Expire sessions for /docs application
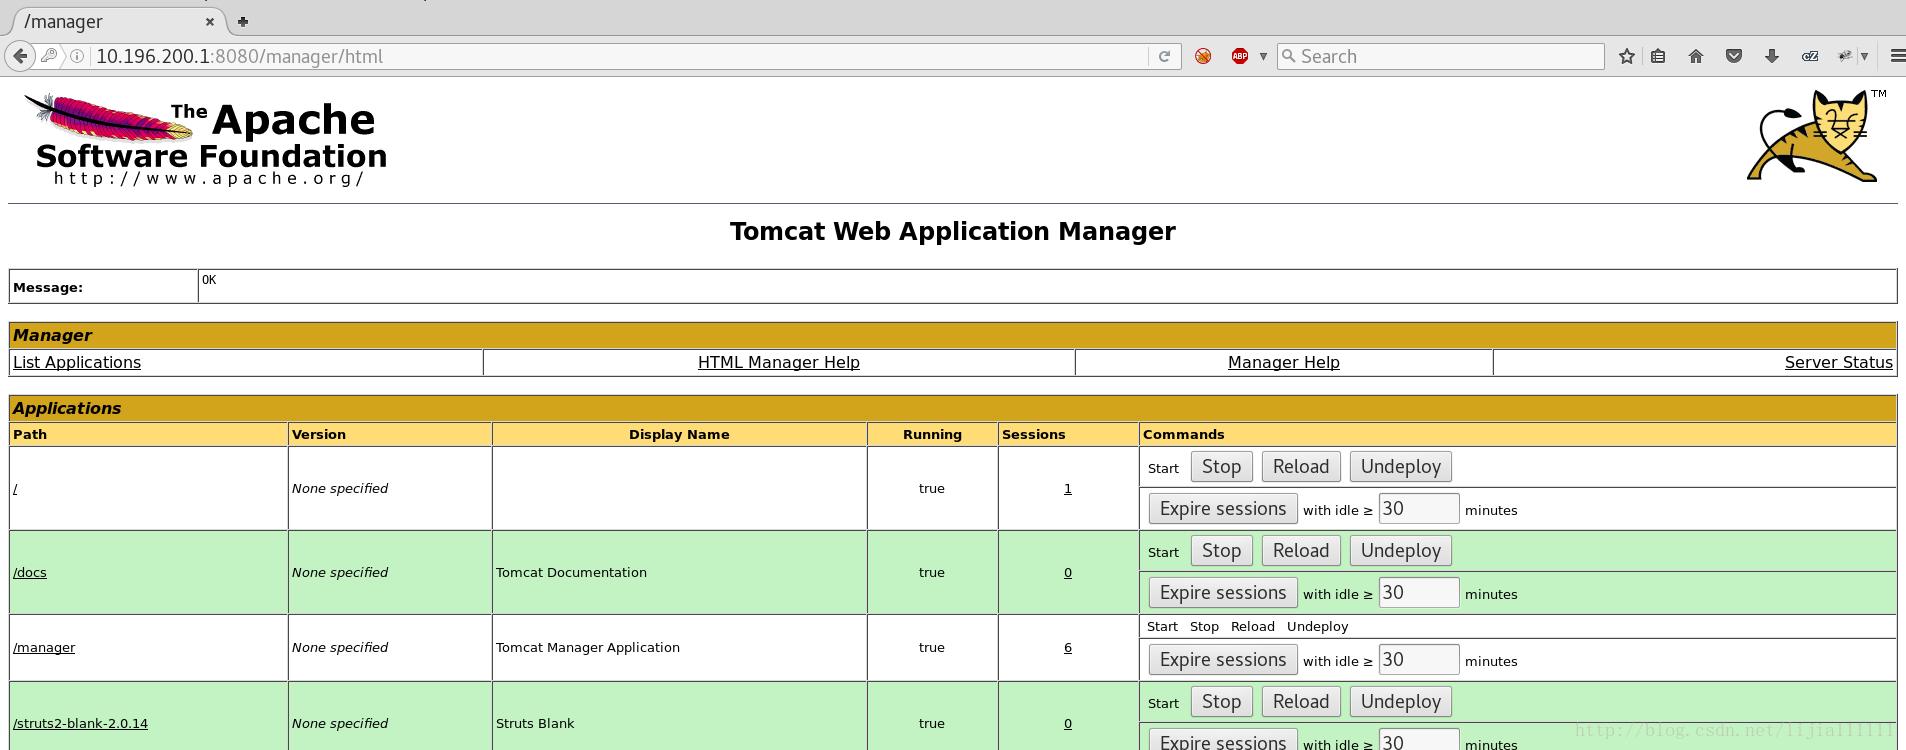The image size is (1906, 750). [x=1223, y=593]
